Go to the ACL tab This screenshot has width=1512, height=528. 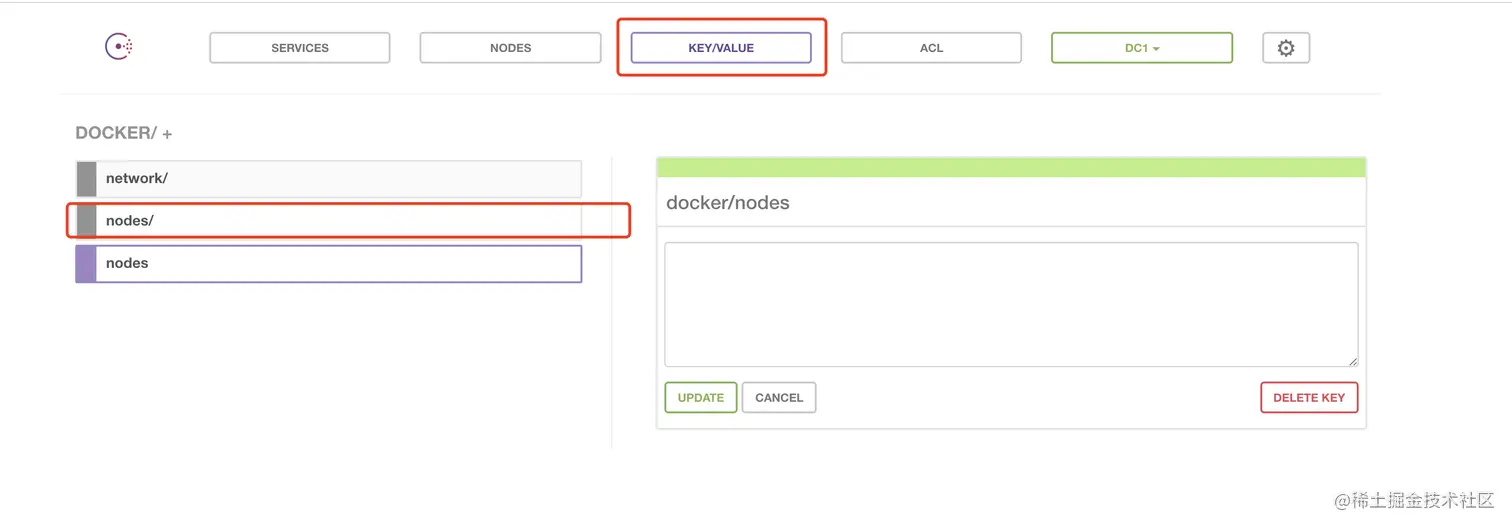point(931,48)
